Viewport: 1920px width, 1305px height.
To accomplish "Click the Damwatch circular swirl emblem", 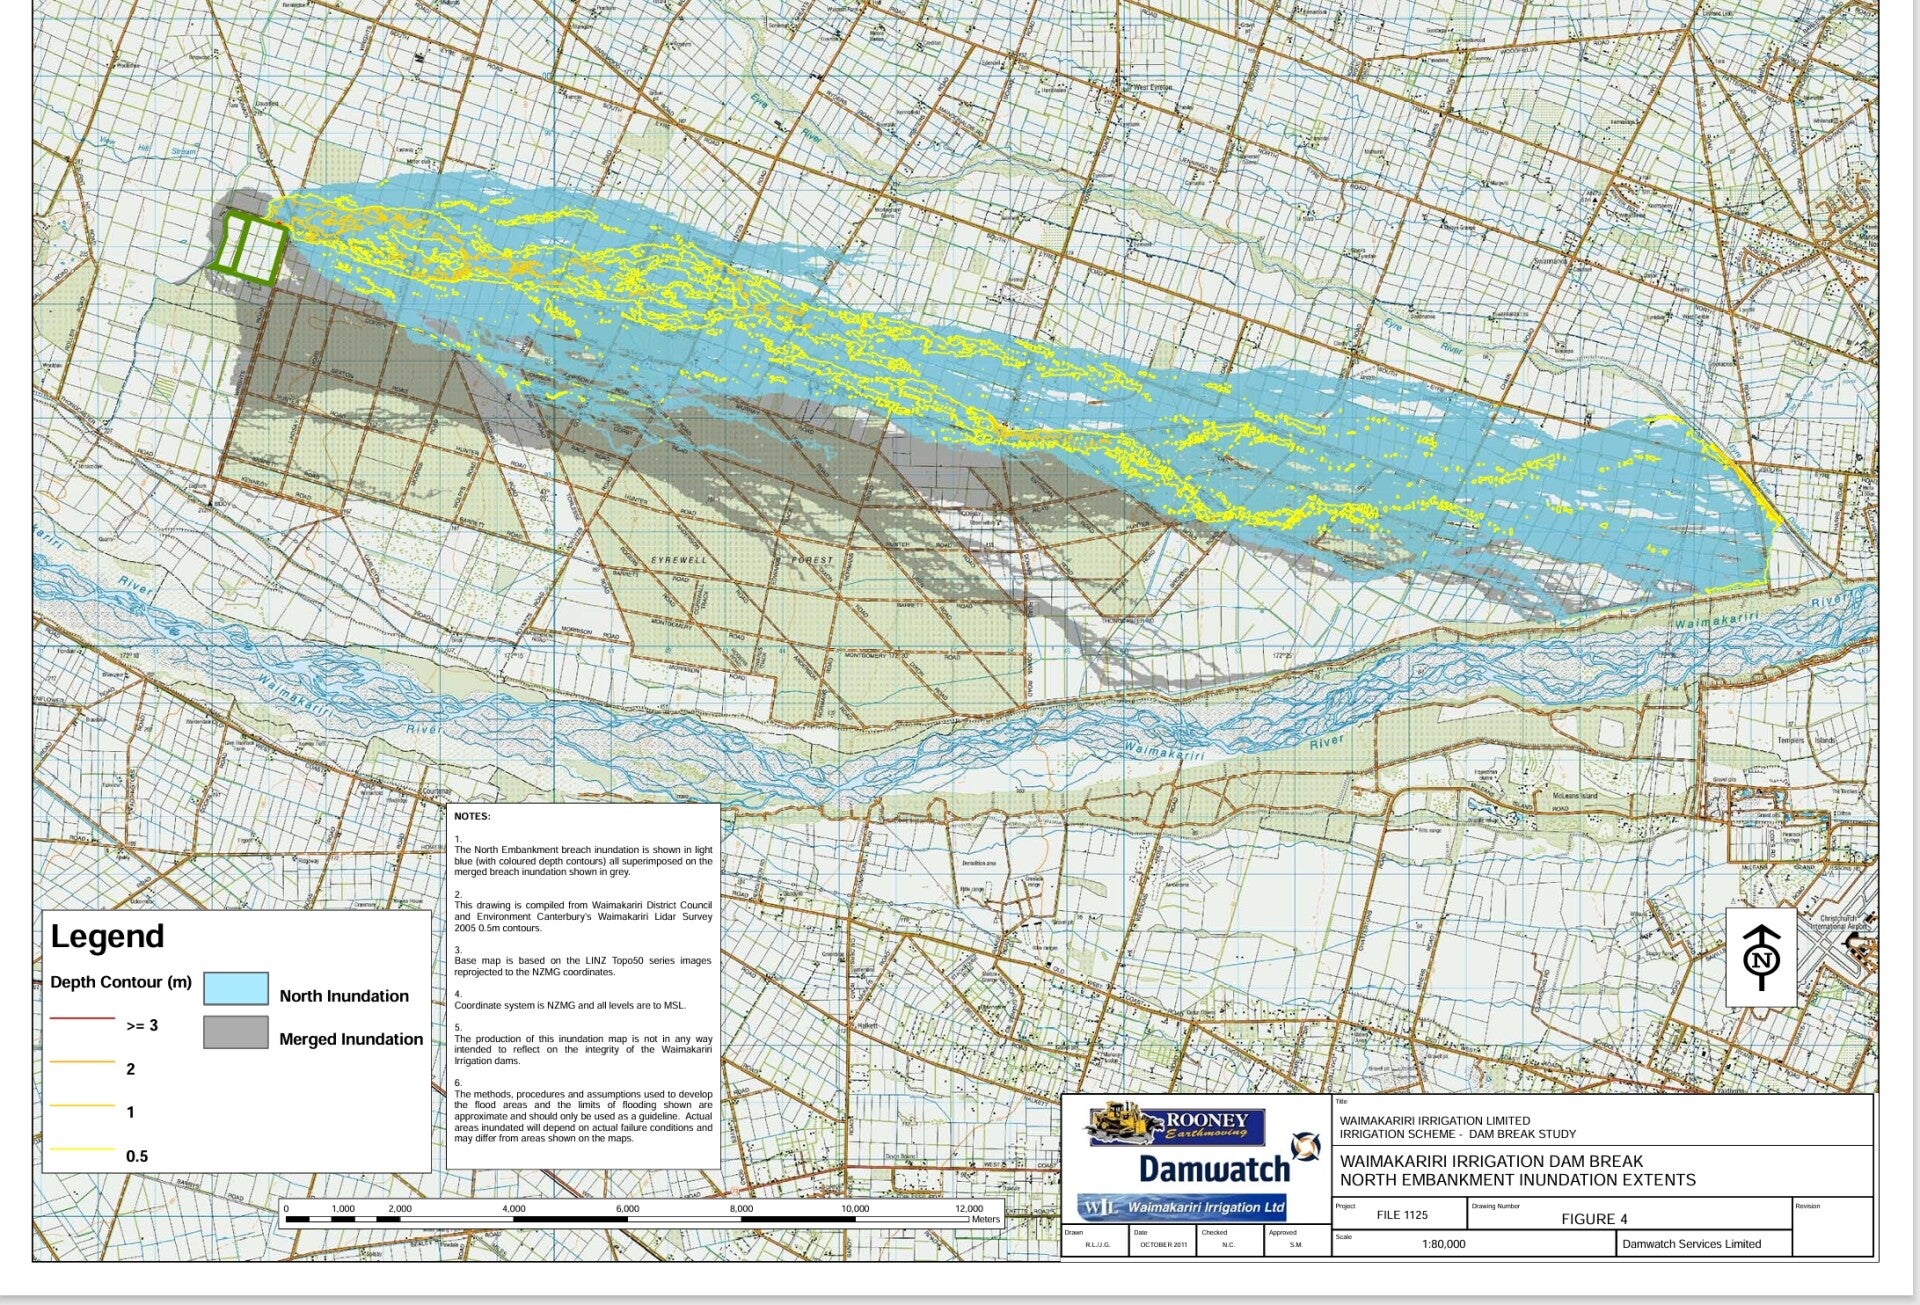I will click(1305, 1146).
